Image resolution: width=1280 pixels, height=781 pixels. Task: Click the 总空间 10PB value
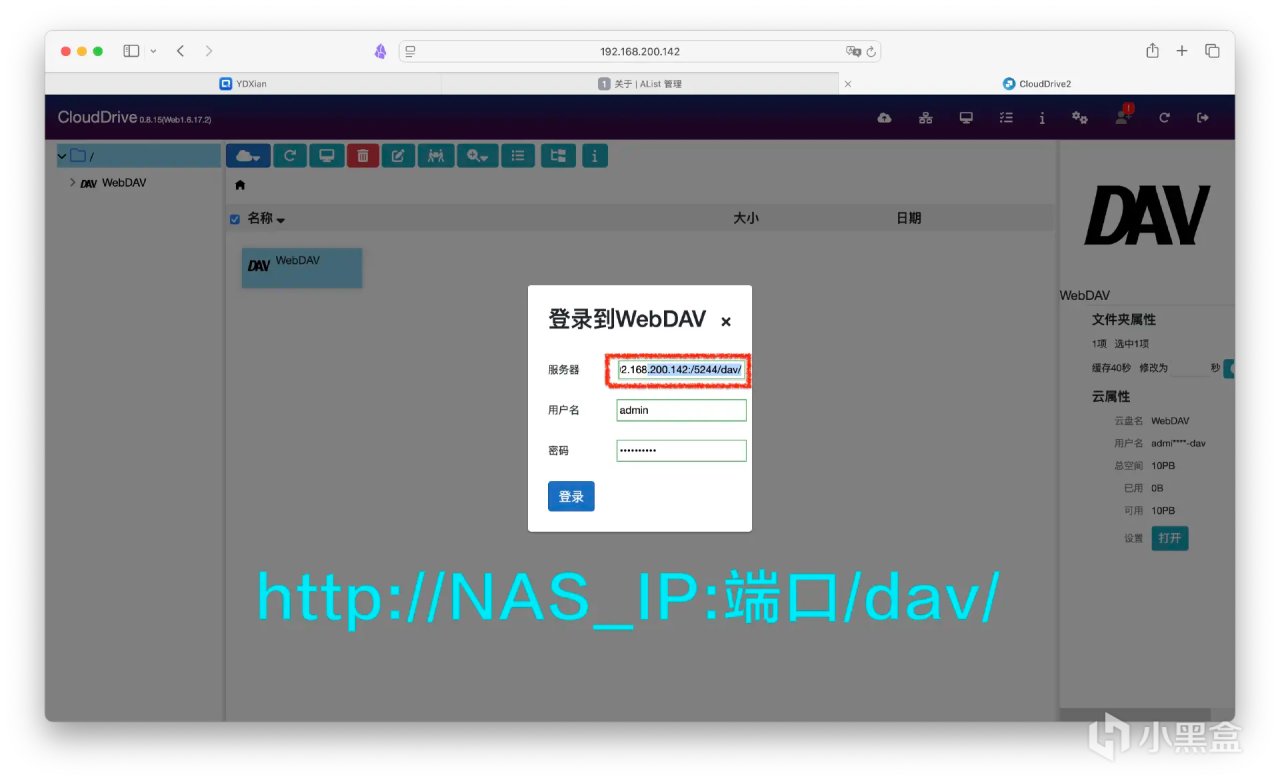click(x=1163, y=466)
